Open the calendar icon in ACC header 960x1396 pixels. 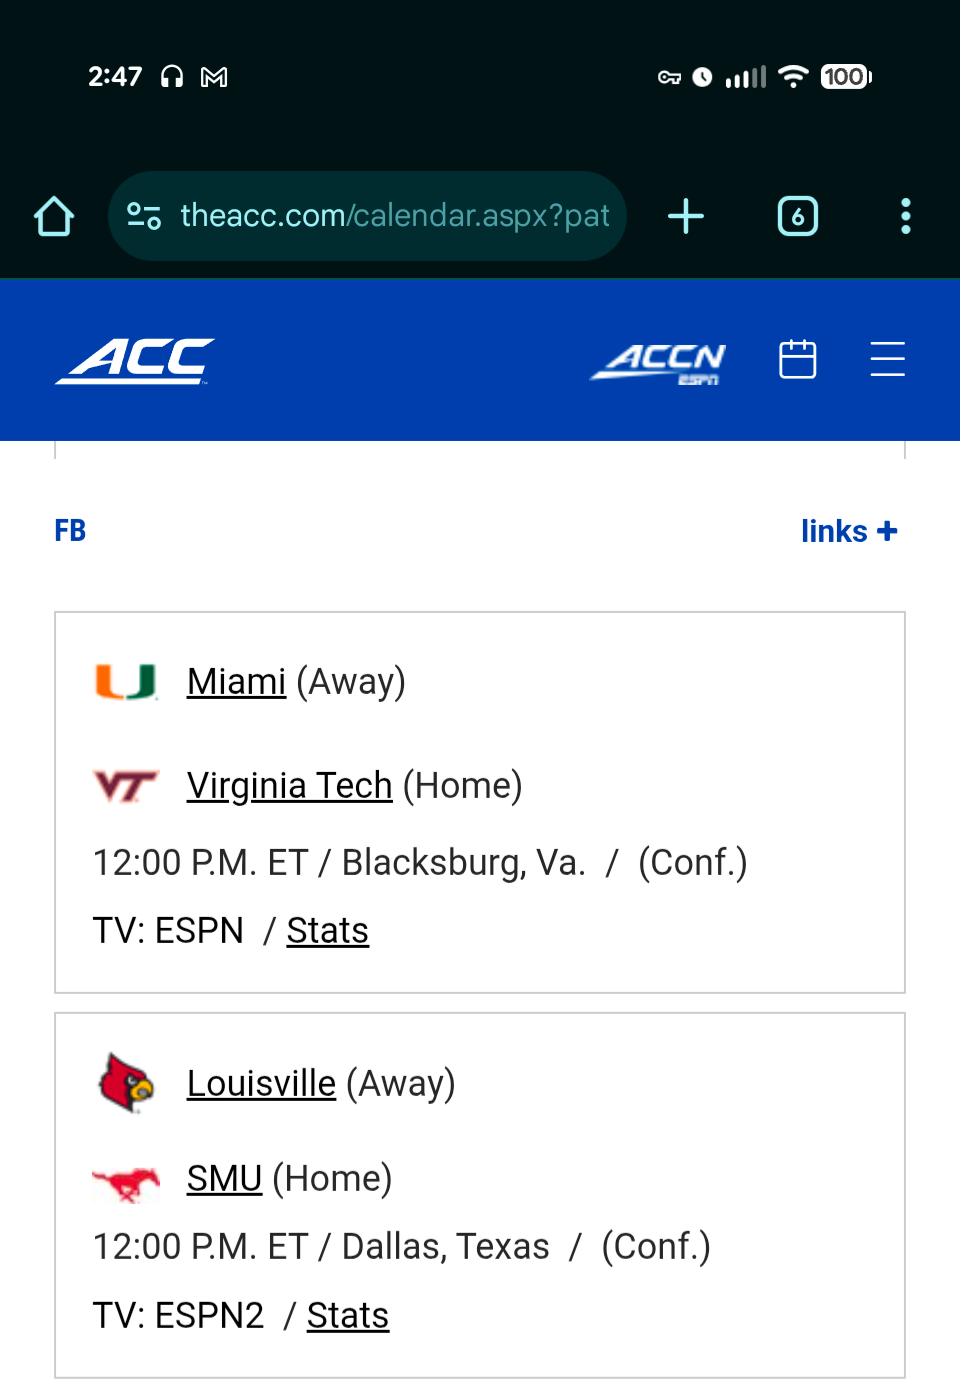[x=797, y=360]
